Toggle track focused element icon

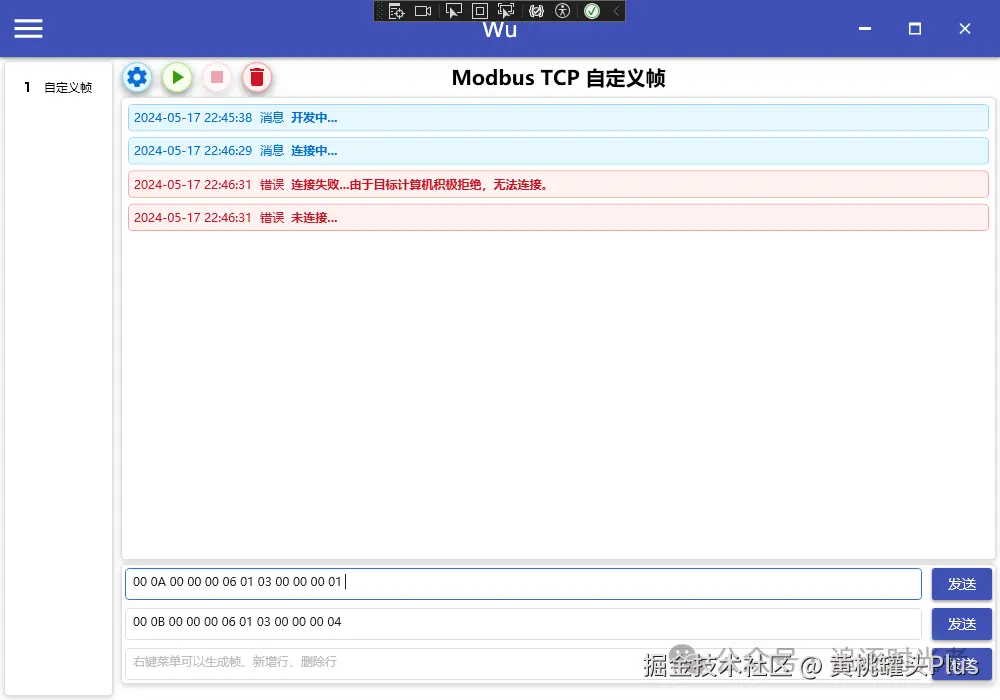tap(506, 11)
